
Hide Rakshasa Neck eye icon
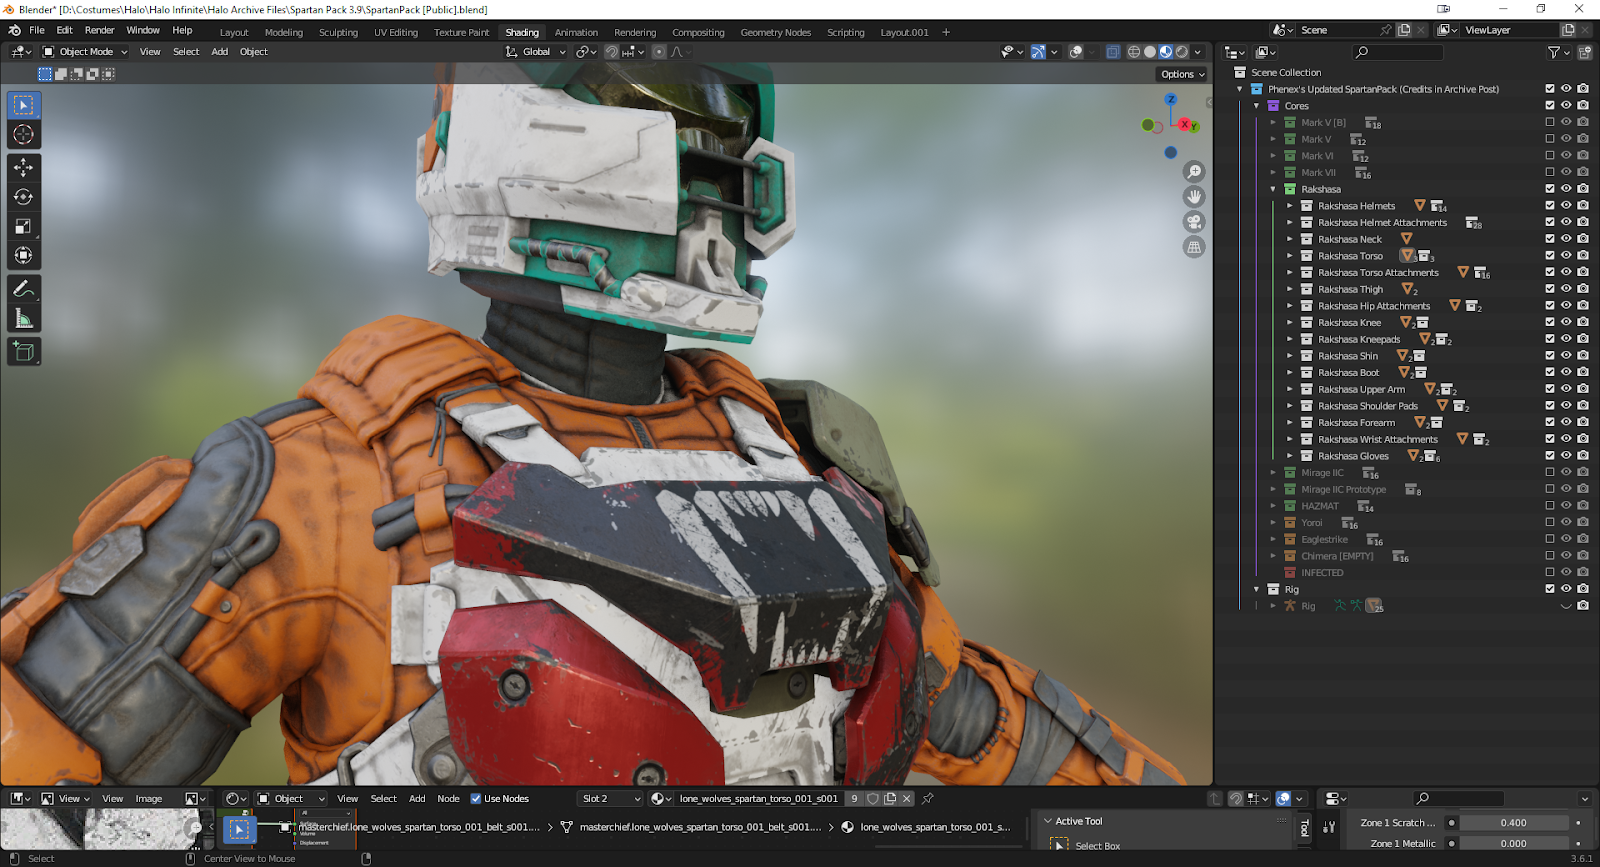[x=1566, y=239]
